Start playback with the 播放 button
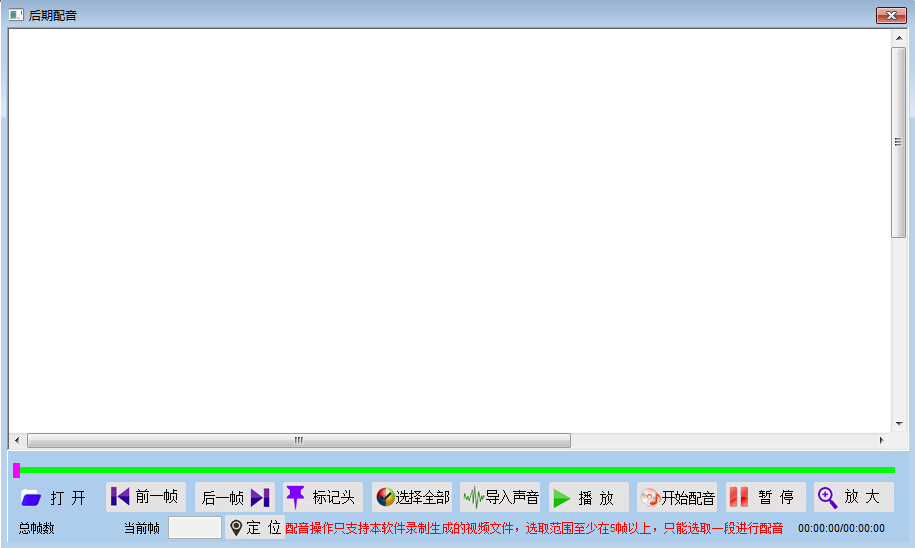The image size is (915, 548). click(589, 497)
